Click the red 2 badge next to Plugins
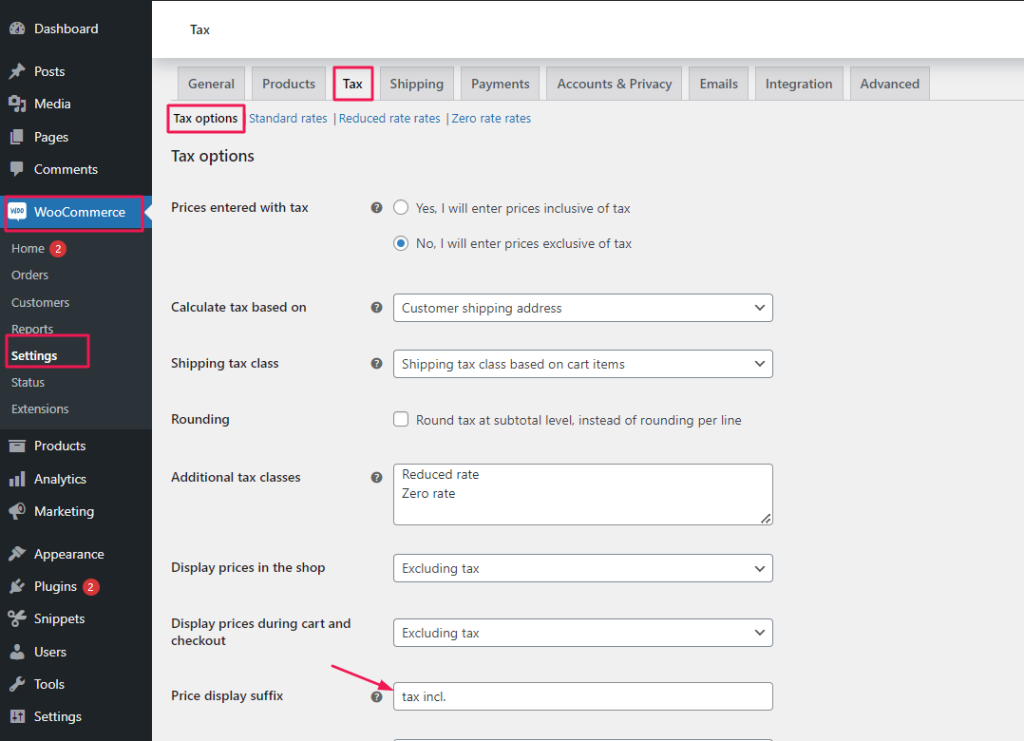The width and height of the screenshot is (1024, 741). (x=91, y=587)
